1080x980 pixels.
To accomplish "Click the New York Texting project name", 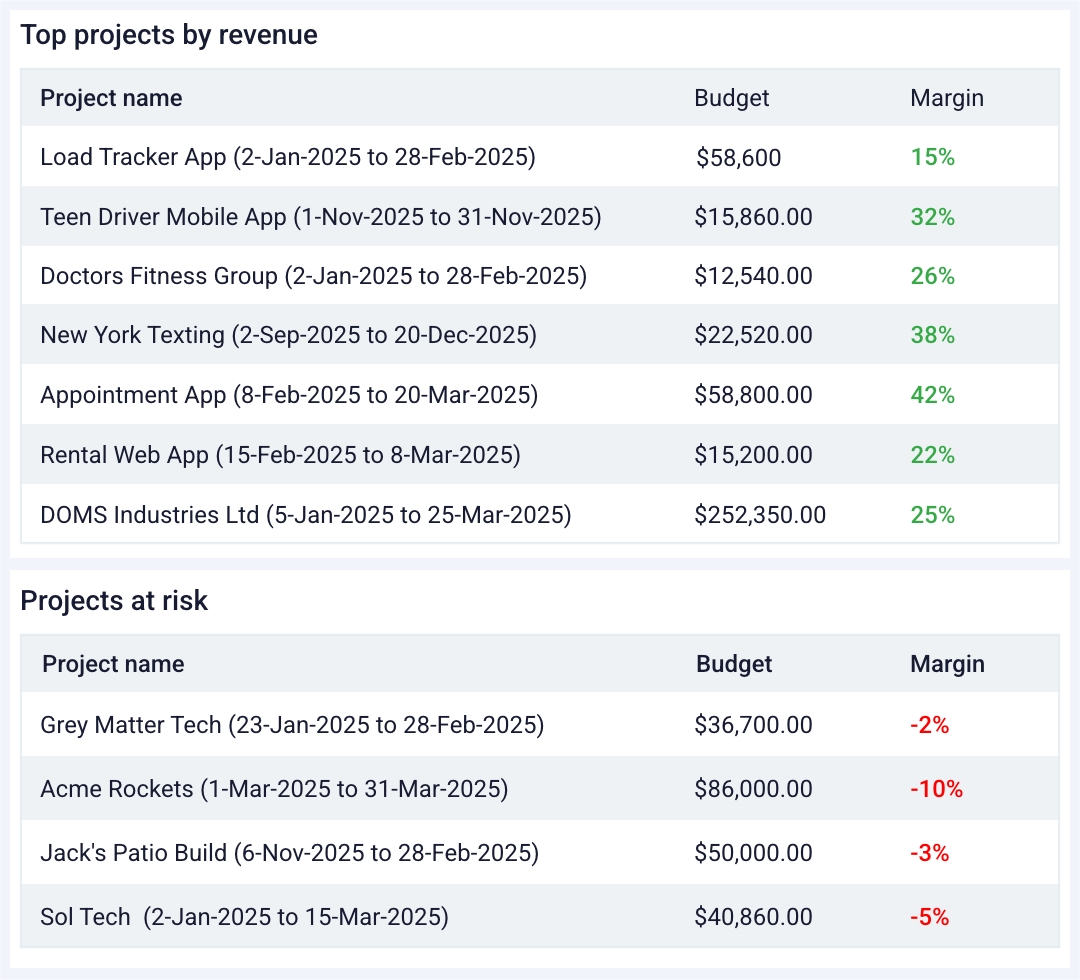I will (x=288, y=335).
